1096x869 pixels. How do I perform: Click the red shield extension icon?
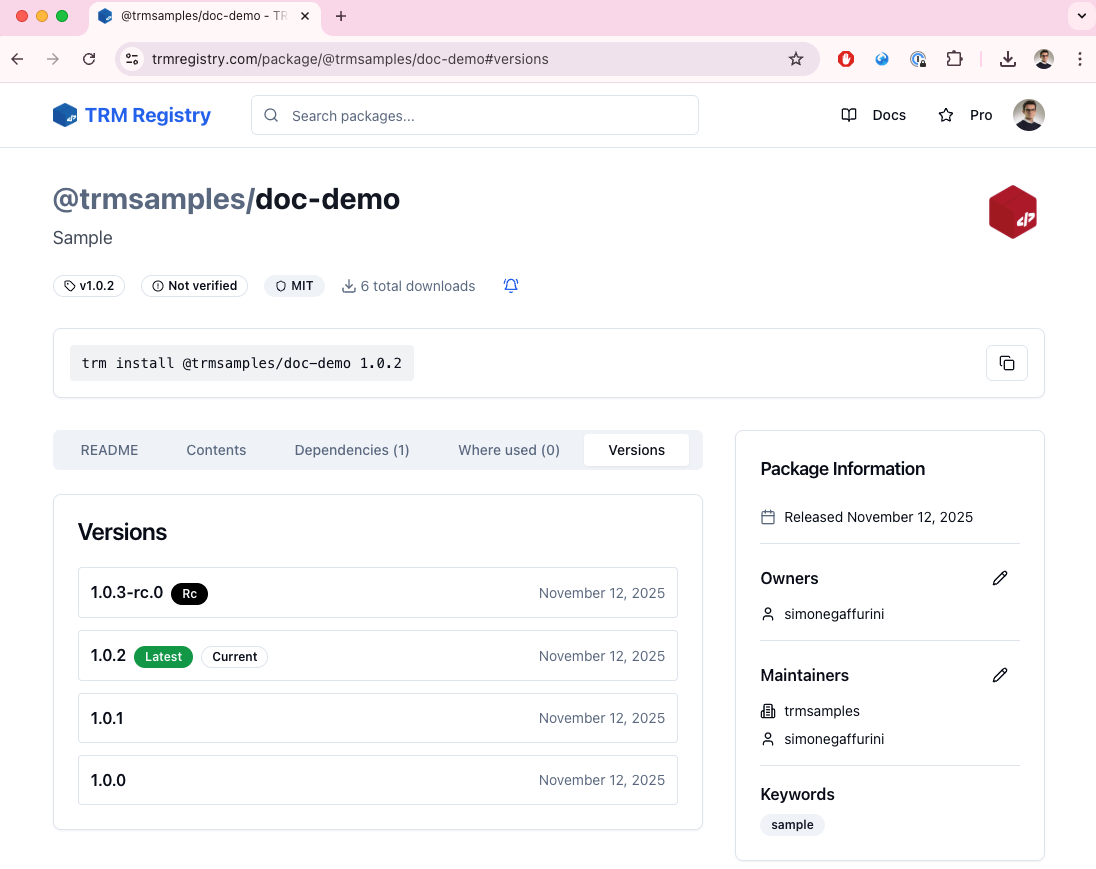(x=846, y=59)
